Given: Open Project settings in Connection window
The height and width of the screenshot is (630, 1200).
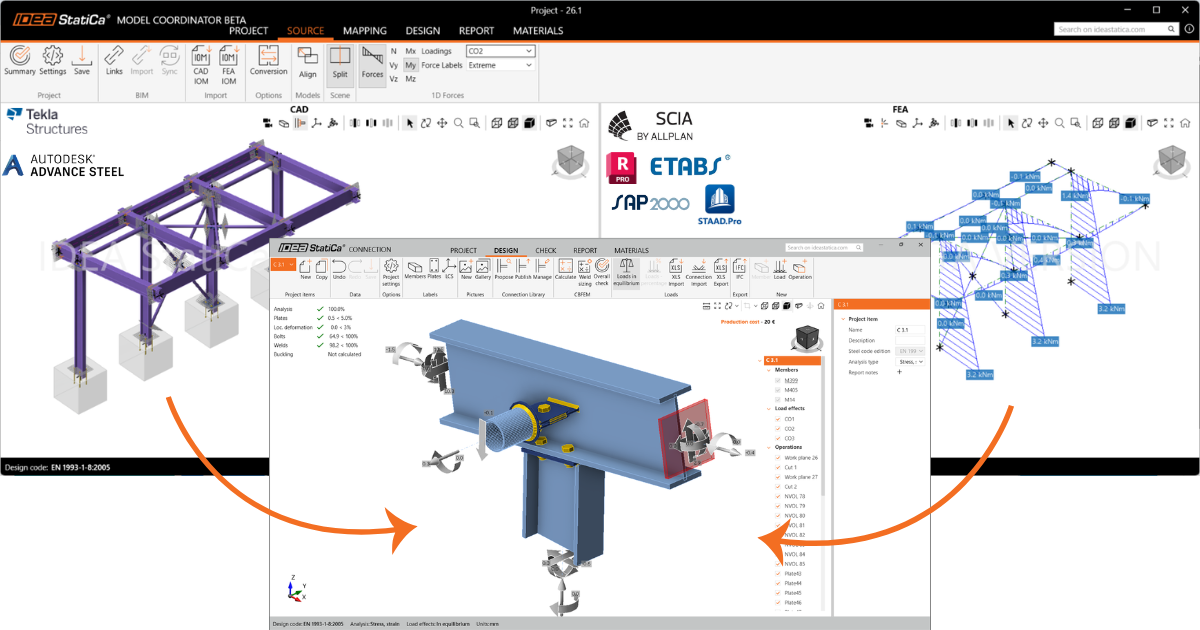Looking at the screenshot, I should point(391,270).
